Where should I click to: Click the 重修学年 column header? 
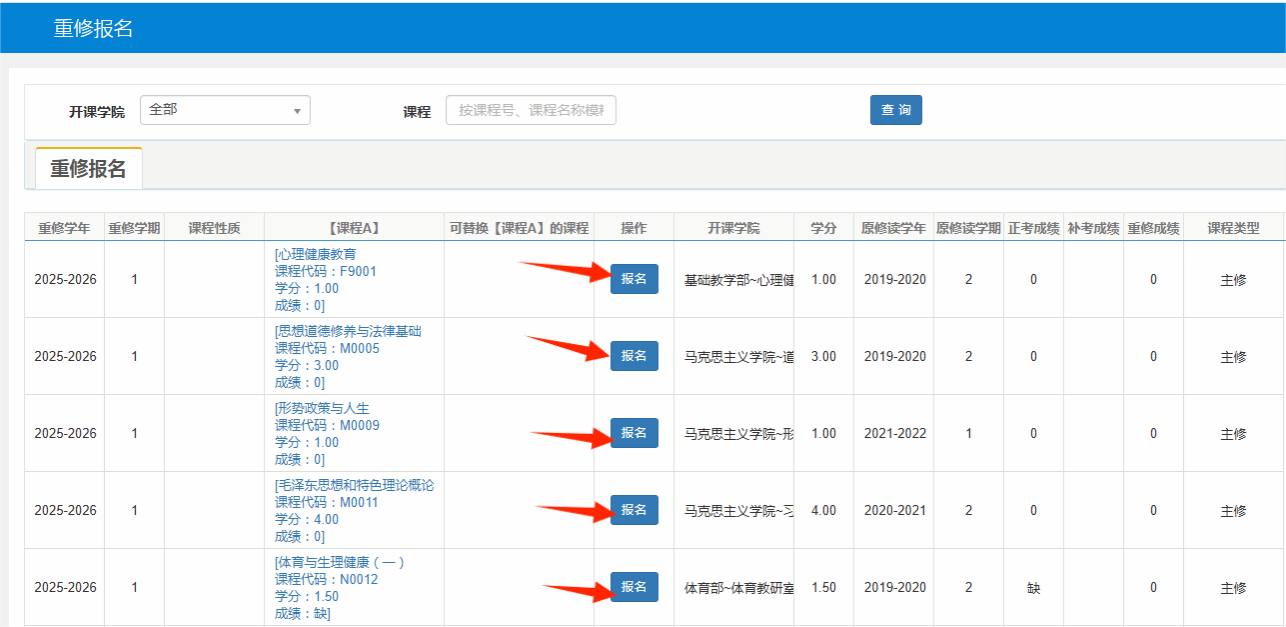pos(64,228)
